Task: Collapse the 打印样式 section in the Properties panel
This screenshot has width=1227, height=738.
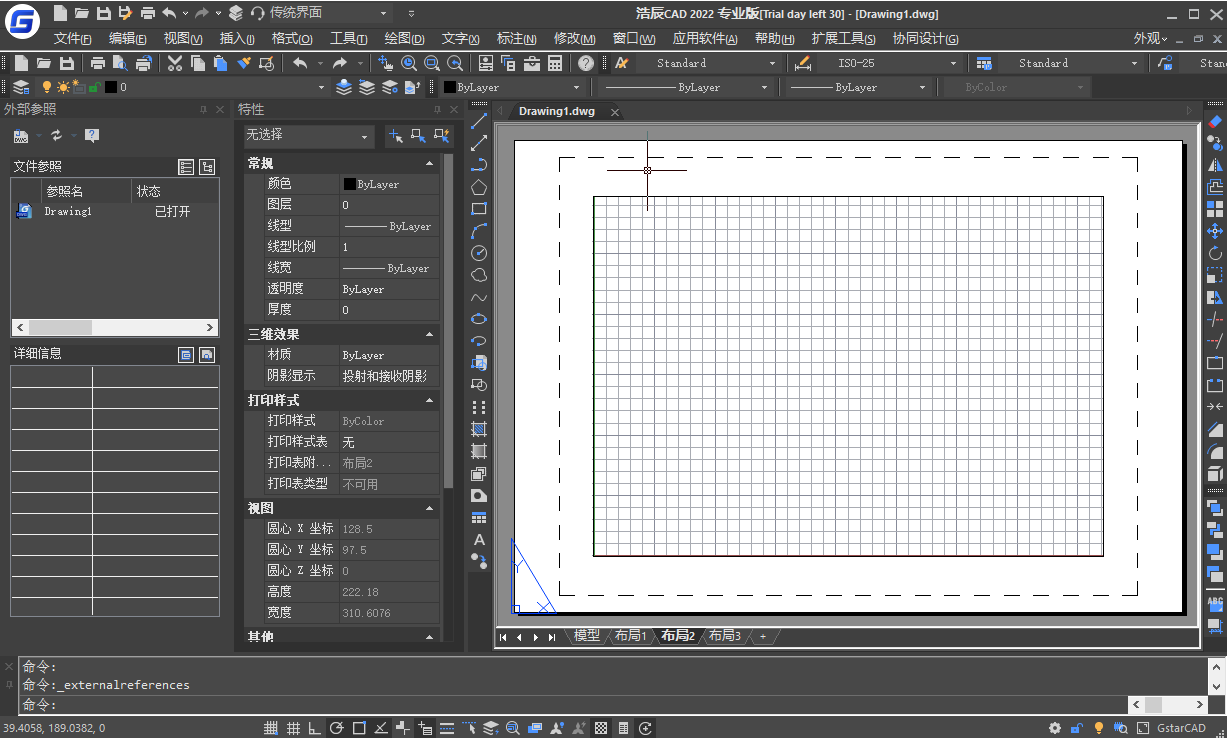Action: point(429,399)
